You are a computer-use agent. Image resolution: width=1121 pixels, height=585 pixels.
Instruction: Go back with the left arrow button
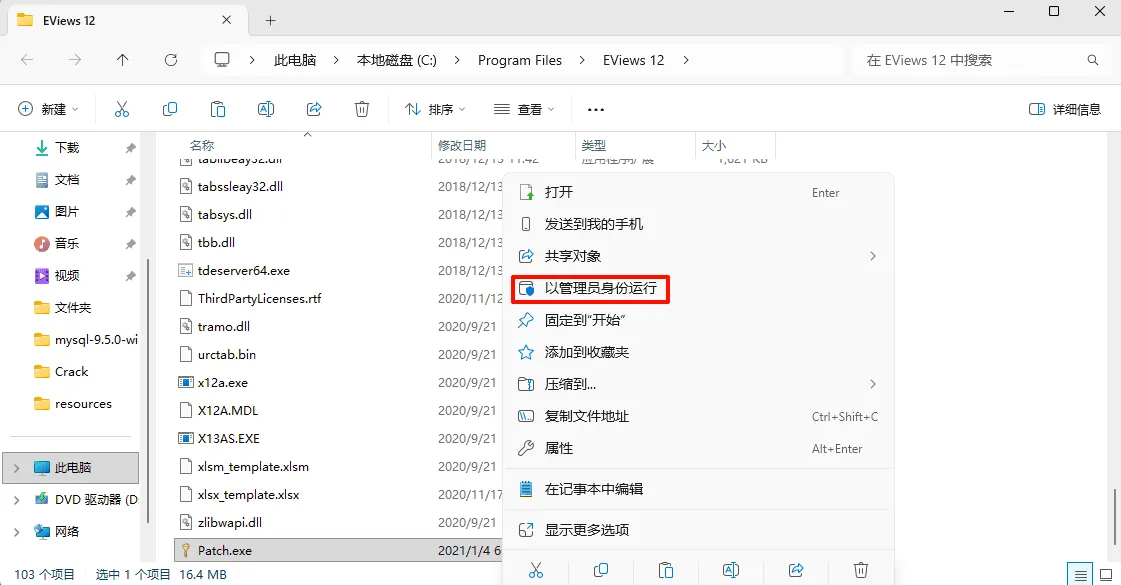click(27, 60)
